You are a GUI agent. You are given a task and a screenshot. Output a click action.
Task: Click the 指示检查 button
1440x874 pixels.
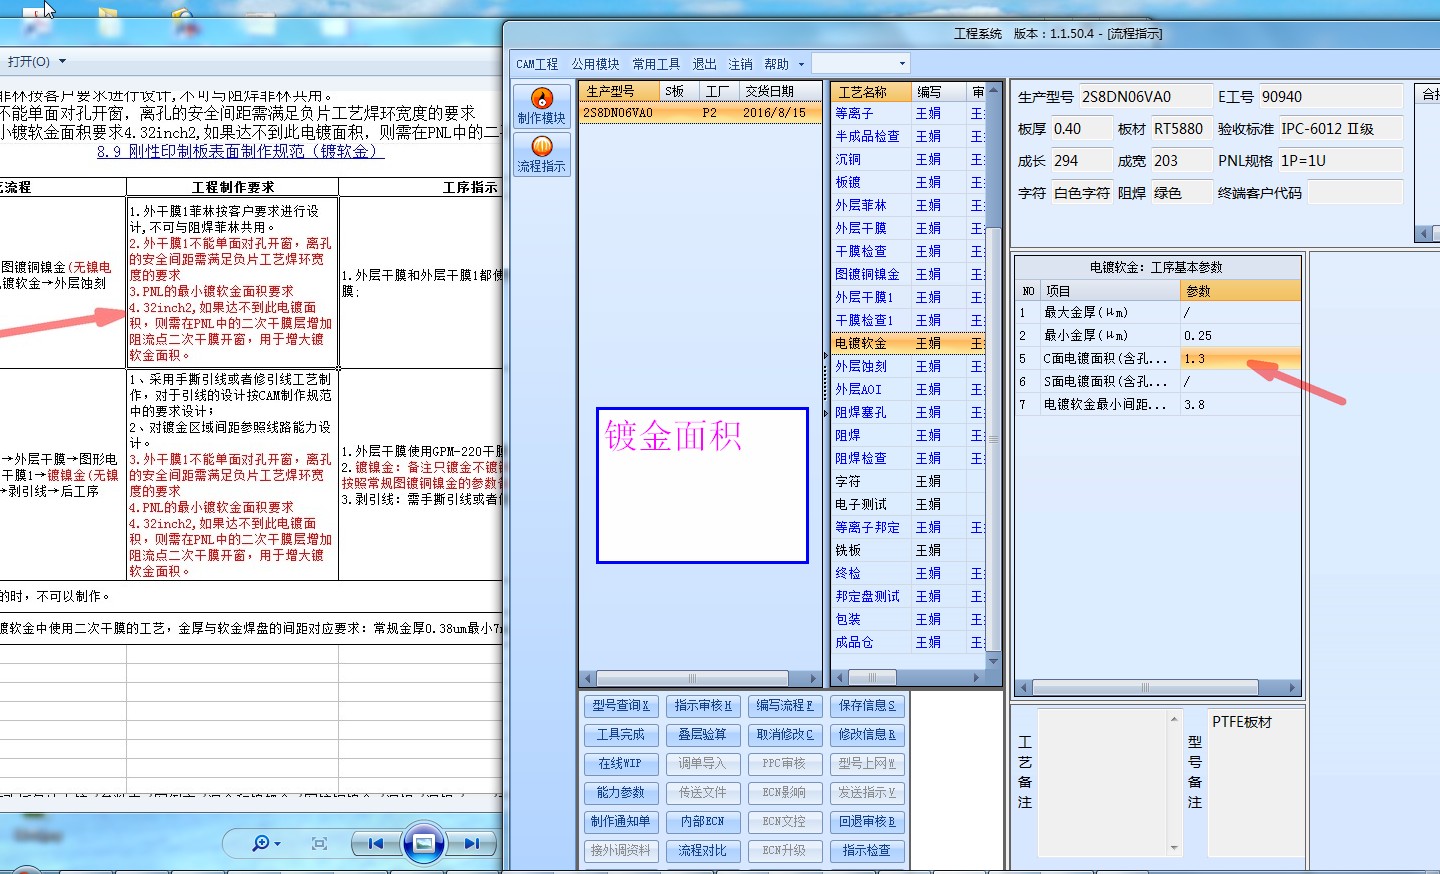[866, 851]
